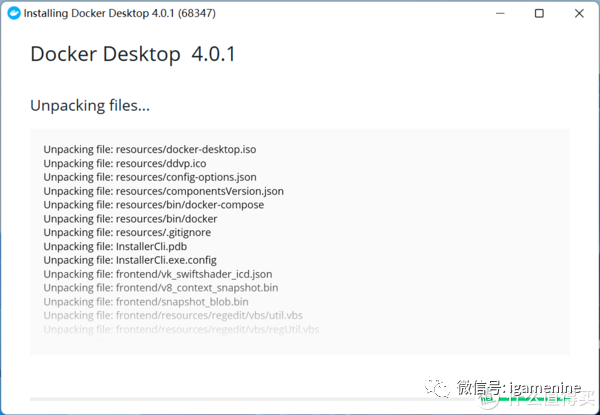Select the line 'frontend/vk_swiftshader_icd.json'
Screen dimensions: 600x415
click(x=158, y=274)
